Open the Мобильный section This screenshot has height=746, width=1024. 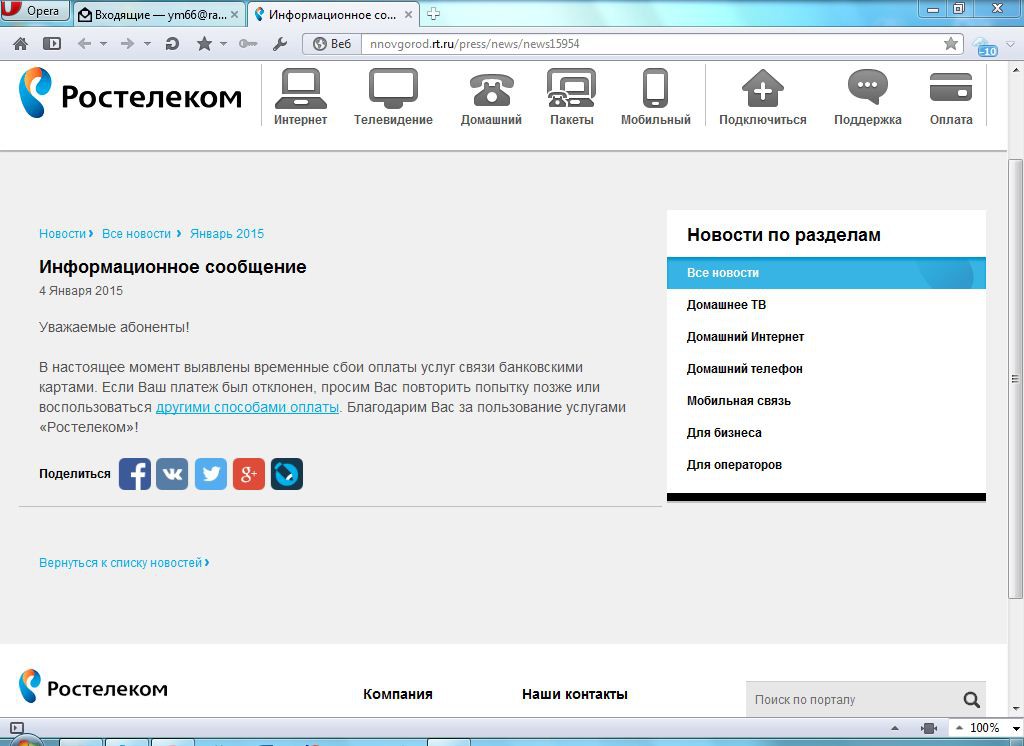click(x=656, y=97)
